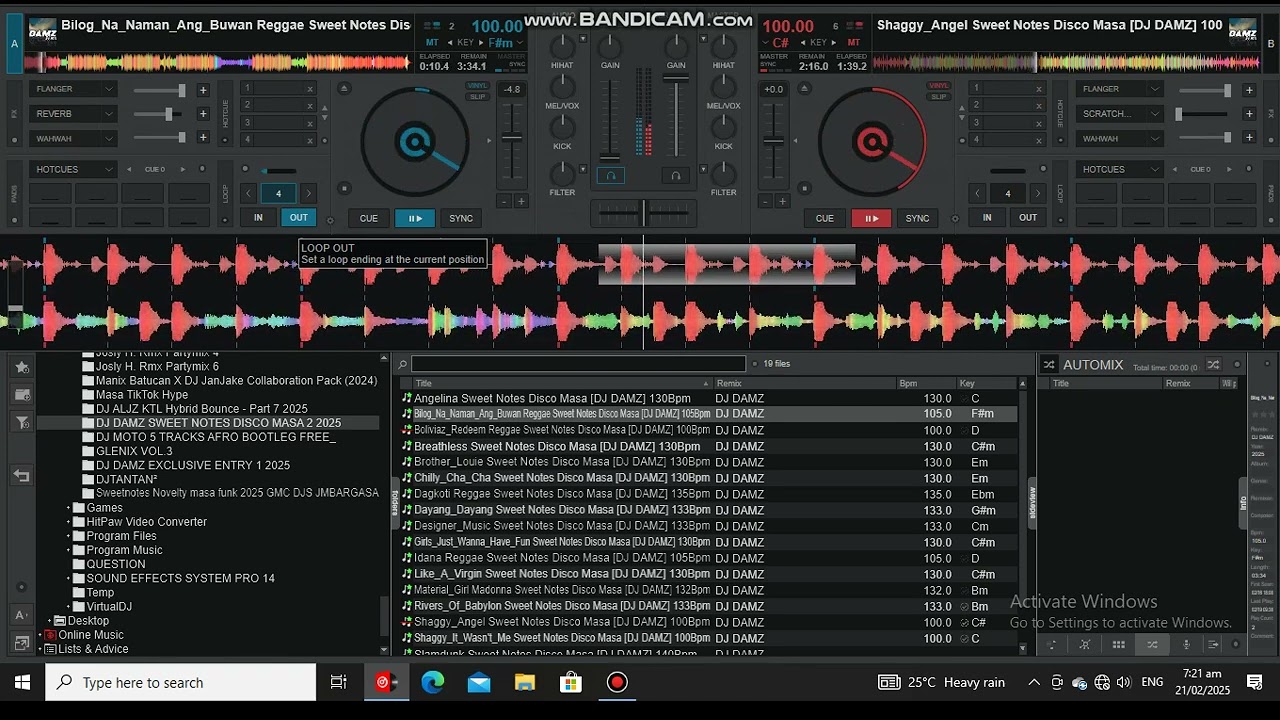Toggle the right deck headphone cue button

pos(675,176)
